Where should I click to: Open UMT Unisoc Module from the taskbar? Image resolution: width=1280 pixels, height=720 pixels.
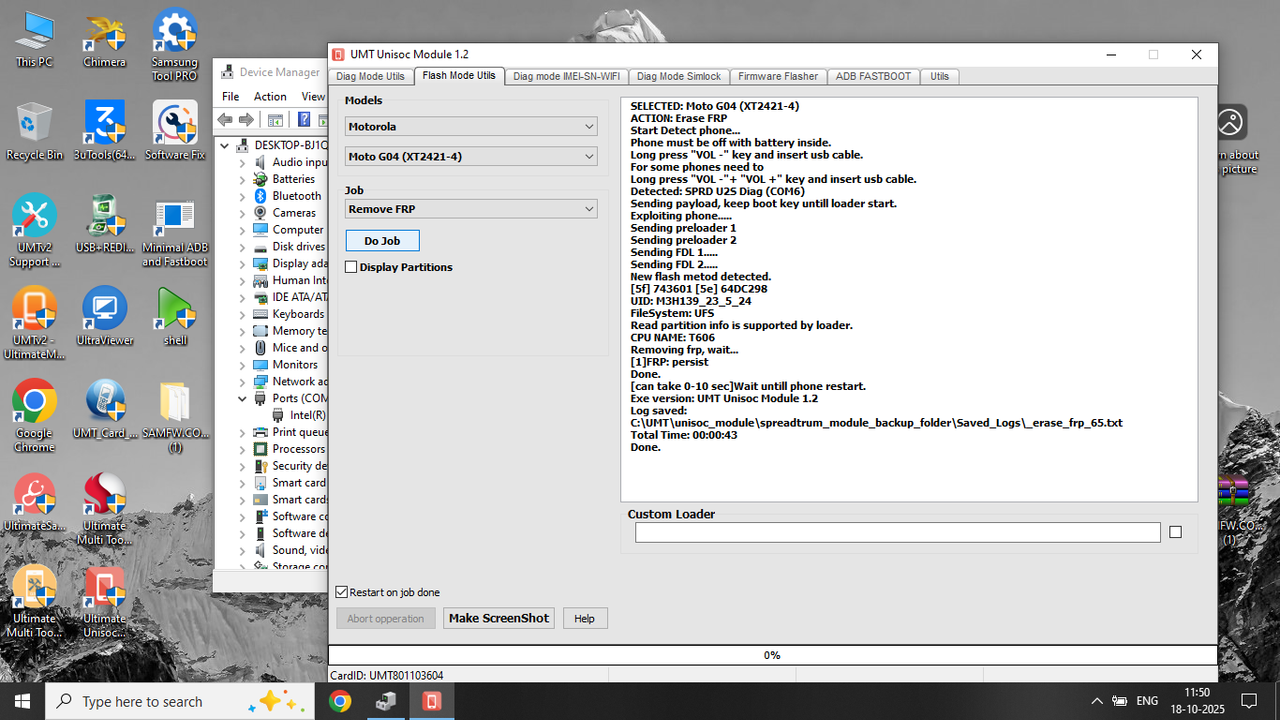tap(431, 700)
